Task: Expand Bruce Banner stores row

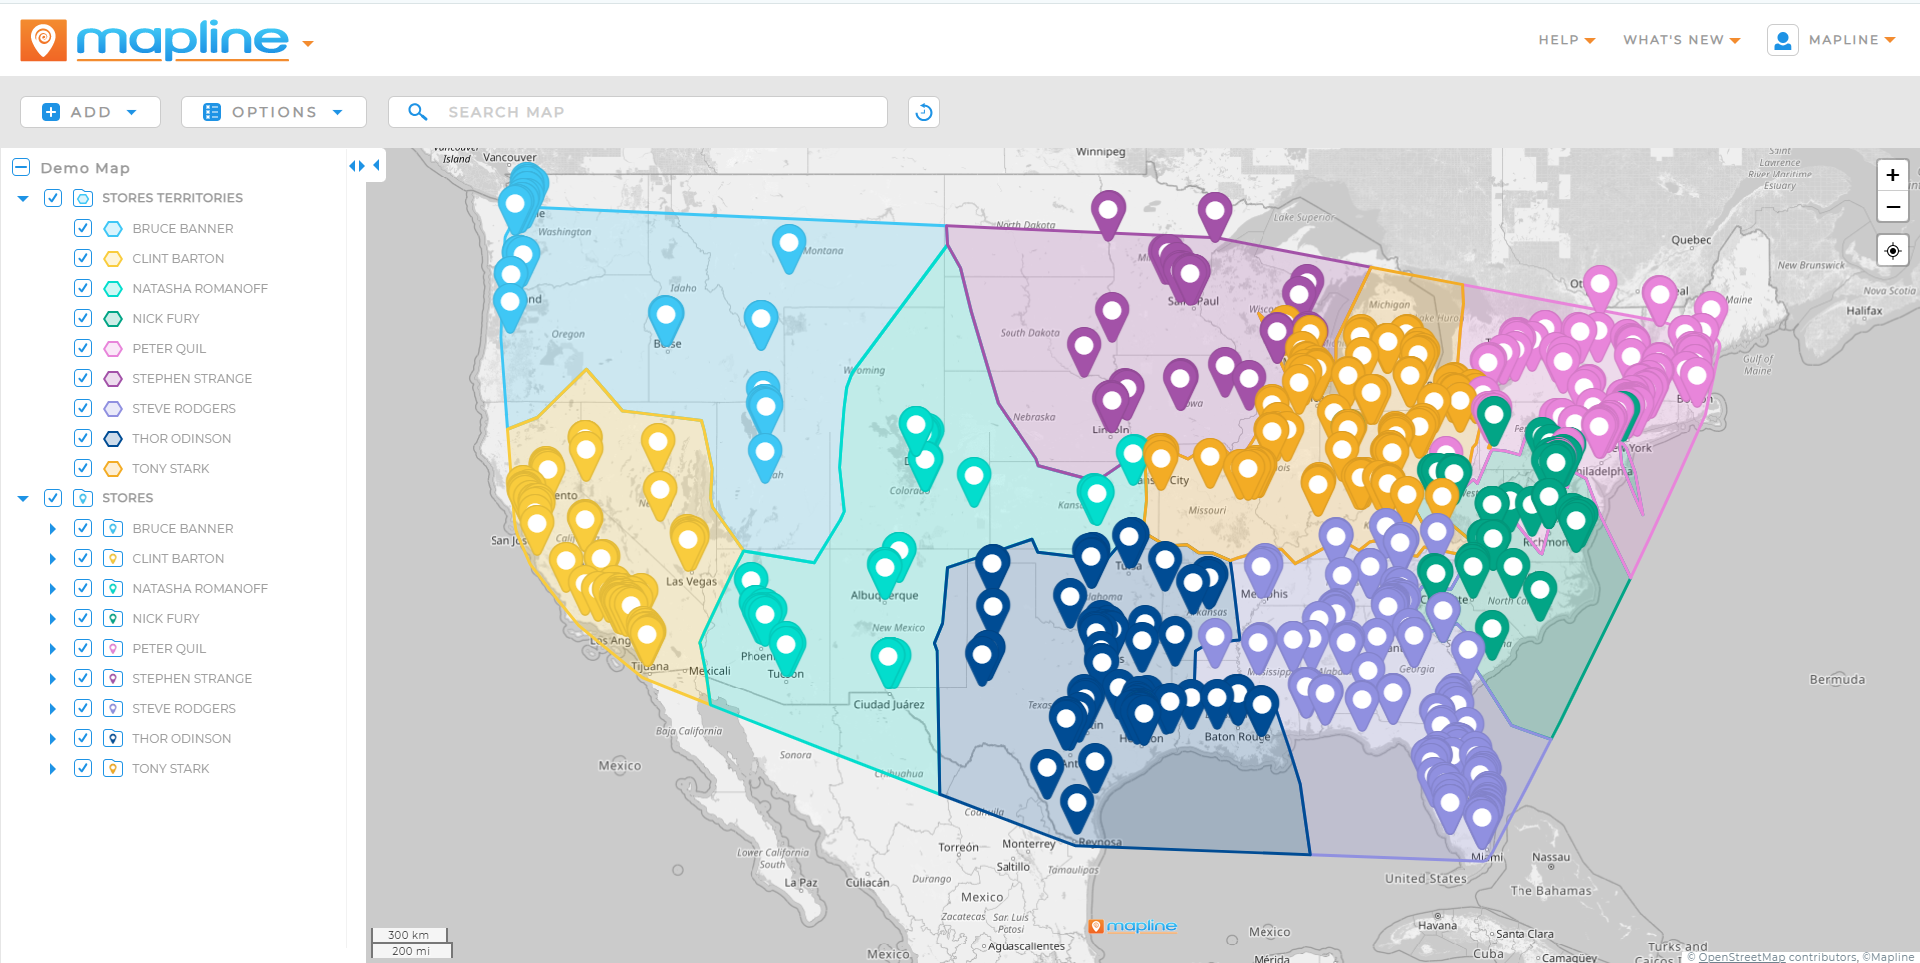Action: pyautogui.click(x=53, y=528)
